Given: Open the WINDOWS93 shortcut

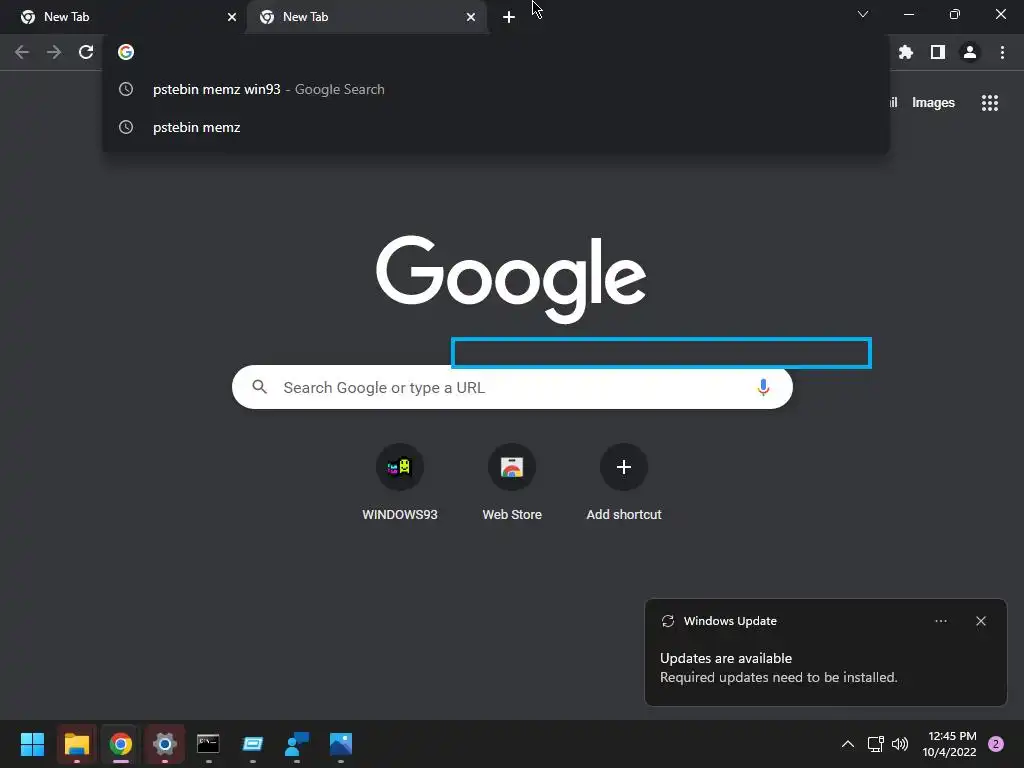Looking at the screenshot, I should [400, 482].
